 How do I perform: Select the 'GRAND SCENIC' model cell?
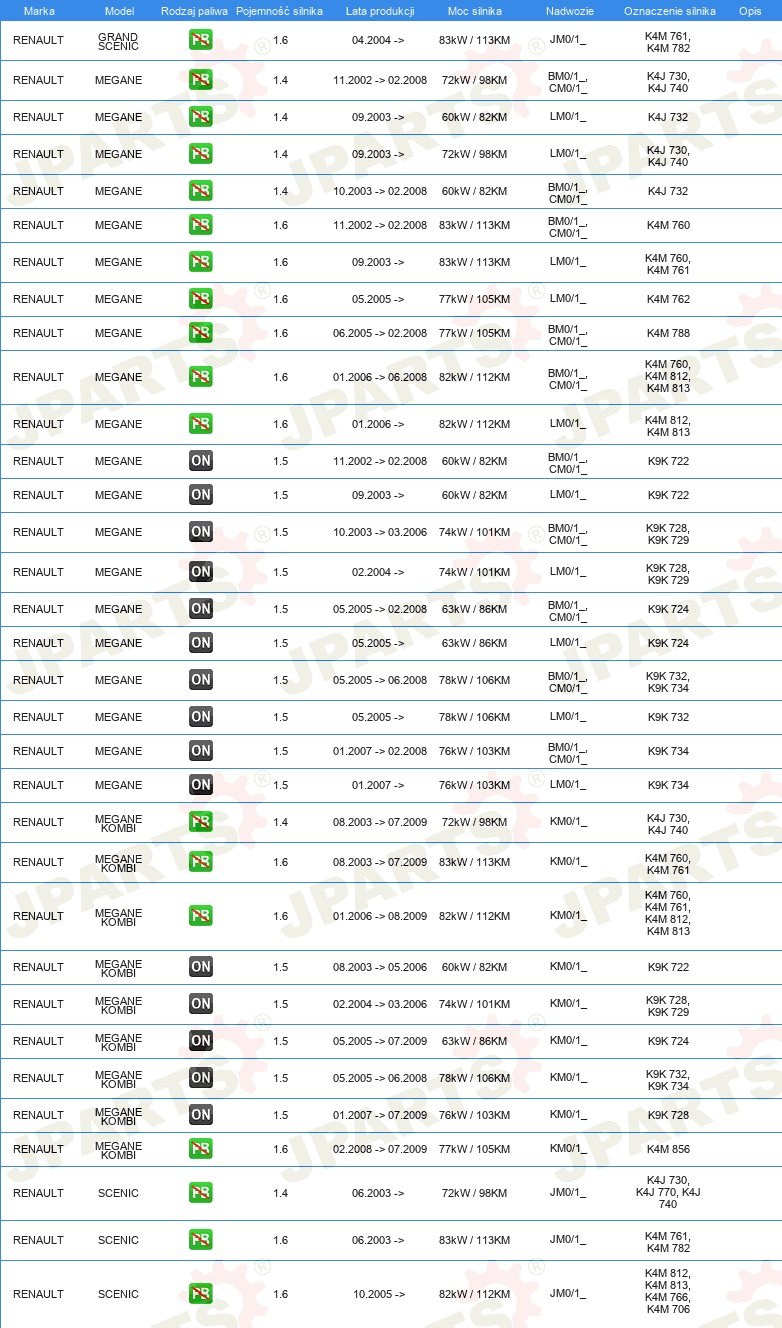[118, 41]
